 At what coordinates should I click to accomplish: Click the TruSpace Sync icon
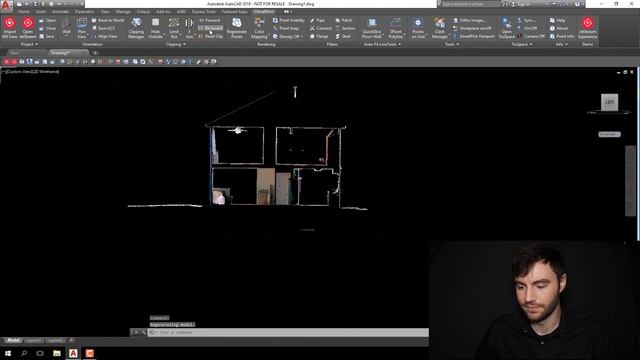[526, 20]
